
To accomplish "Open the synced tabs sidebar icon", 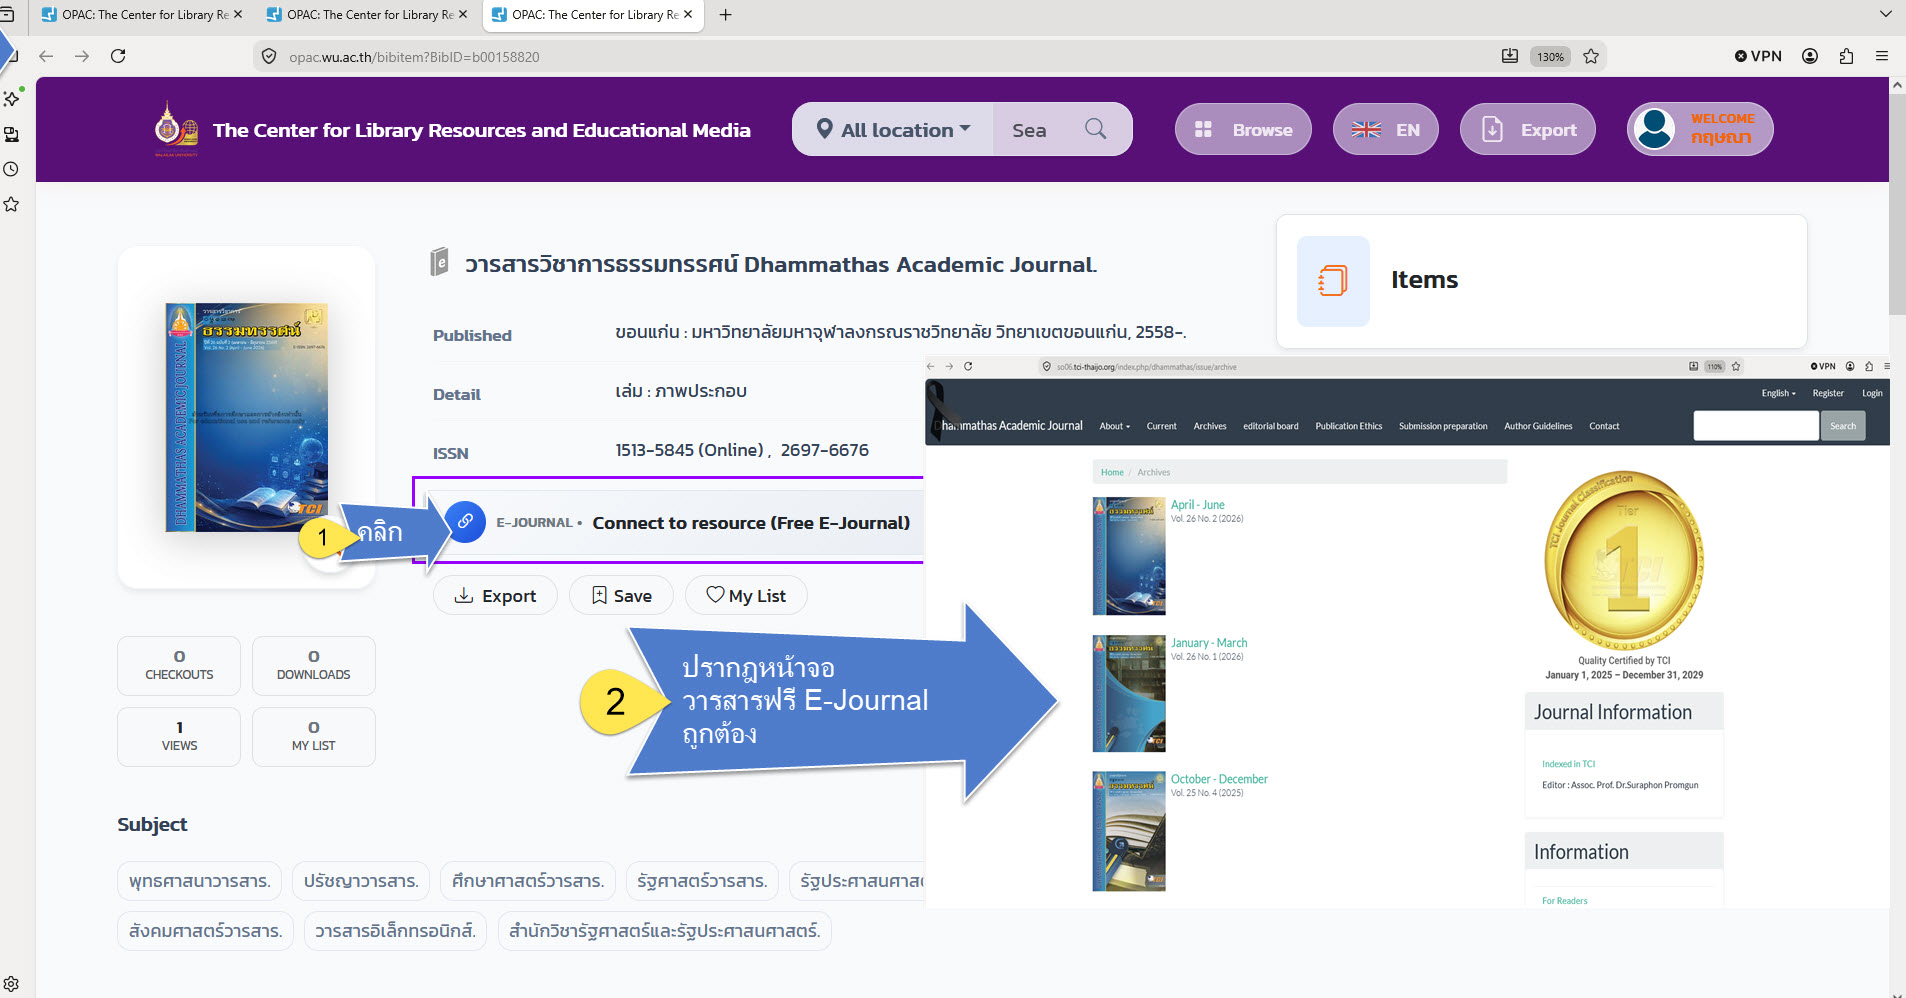I will tap(12, 134).
